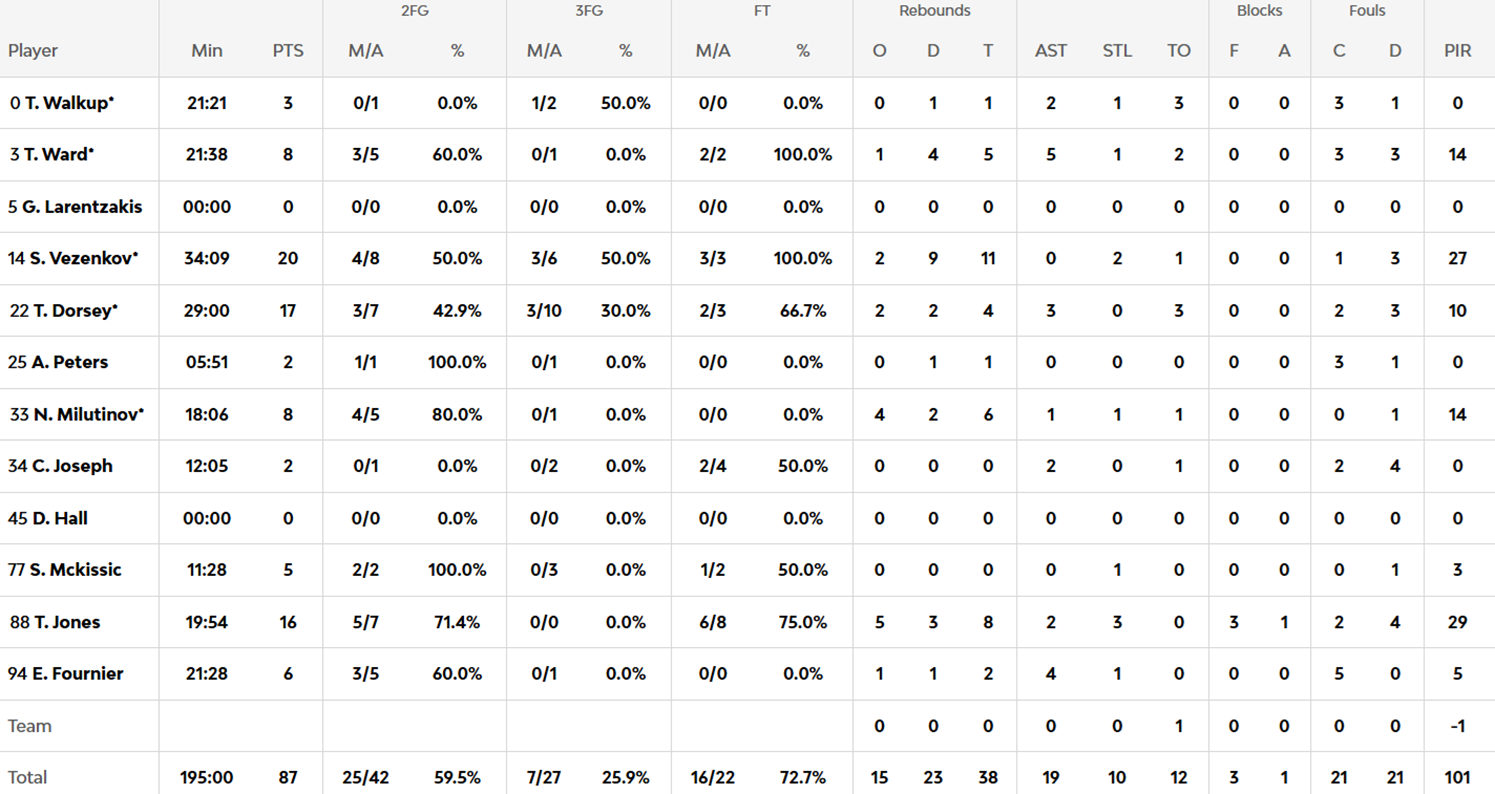The height and width of the screenshot is (794, 1495).
Task: Click the Player column header
Action: coord(33,50)
